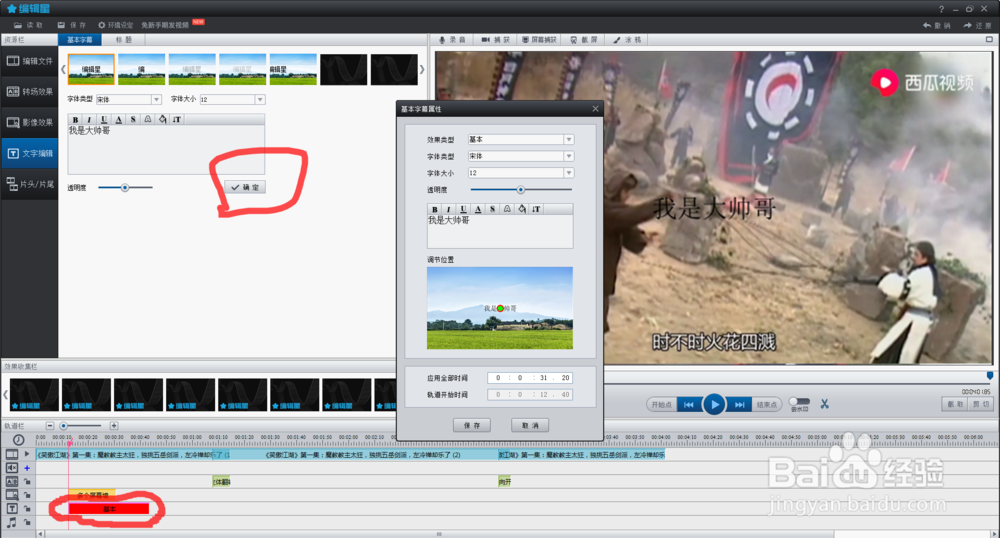Image resolution: width=1000 pixels, height=538 pixels.
Task: Click outline icon in main editor toolbar
Action: (147, 119)
